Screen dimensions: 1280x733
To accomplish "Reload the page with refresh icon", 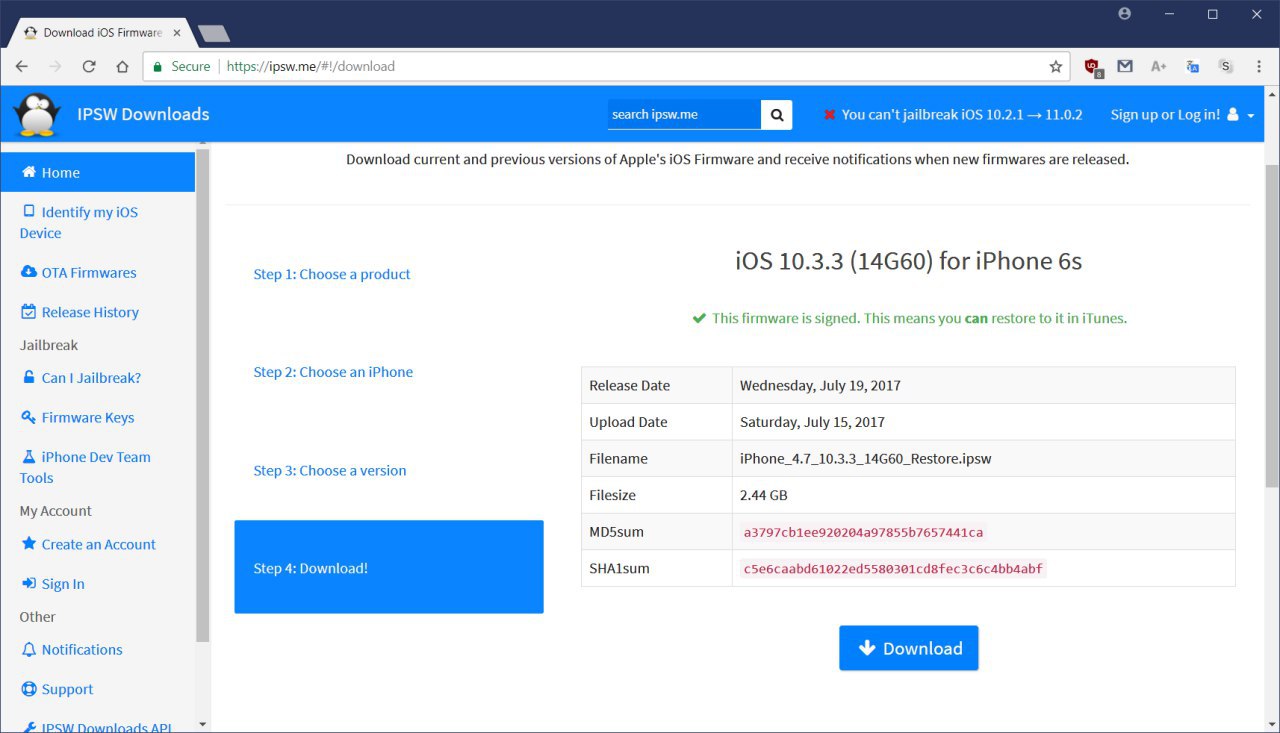I will [89, 66].
